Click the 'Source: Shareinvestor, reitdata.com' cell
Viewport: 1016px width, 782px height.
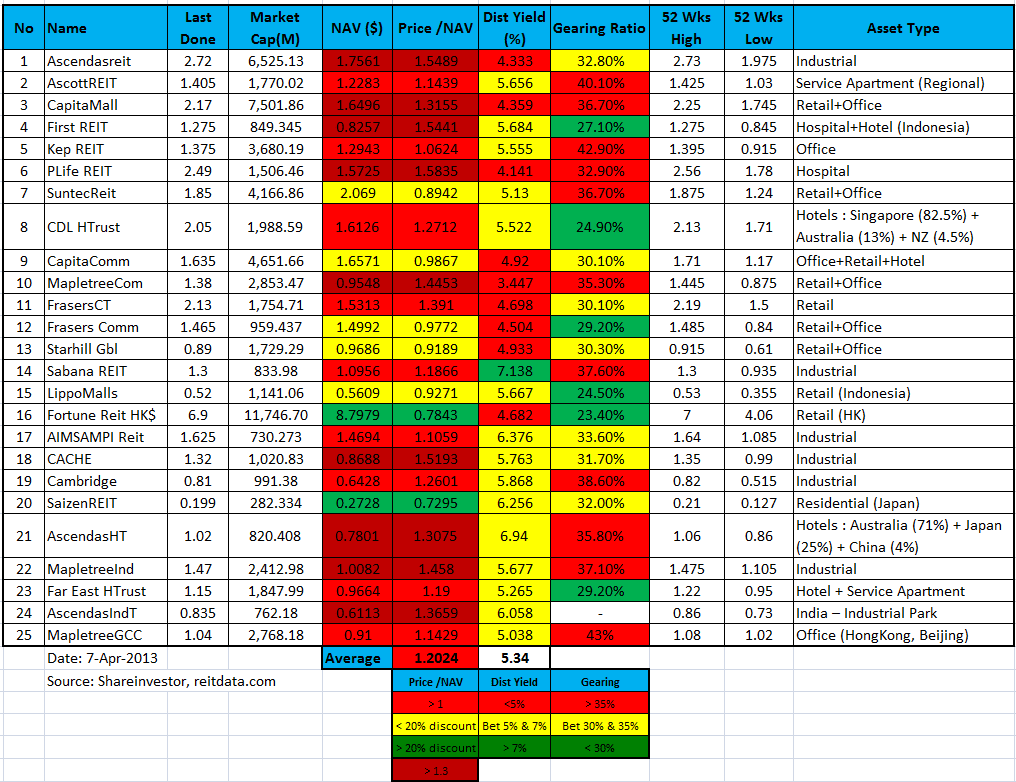(161, 682)
